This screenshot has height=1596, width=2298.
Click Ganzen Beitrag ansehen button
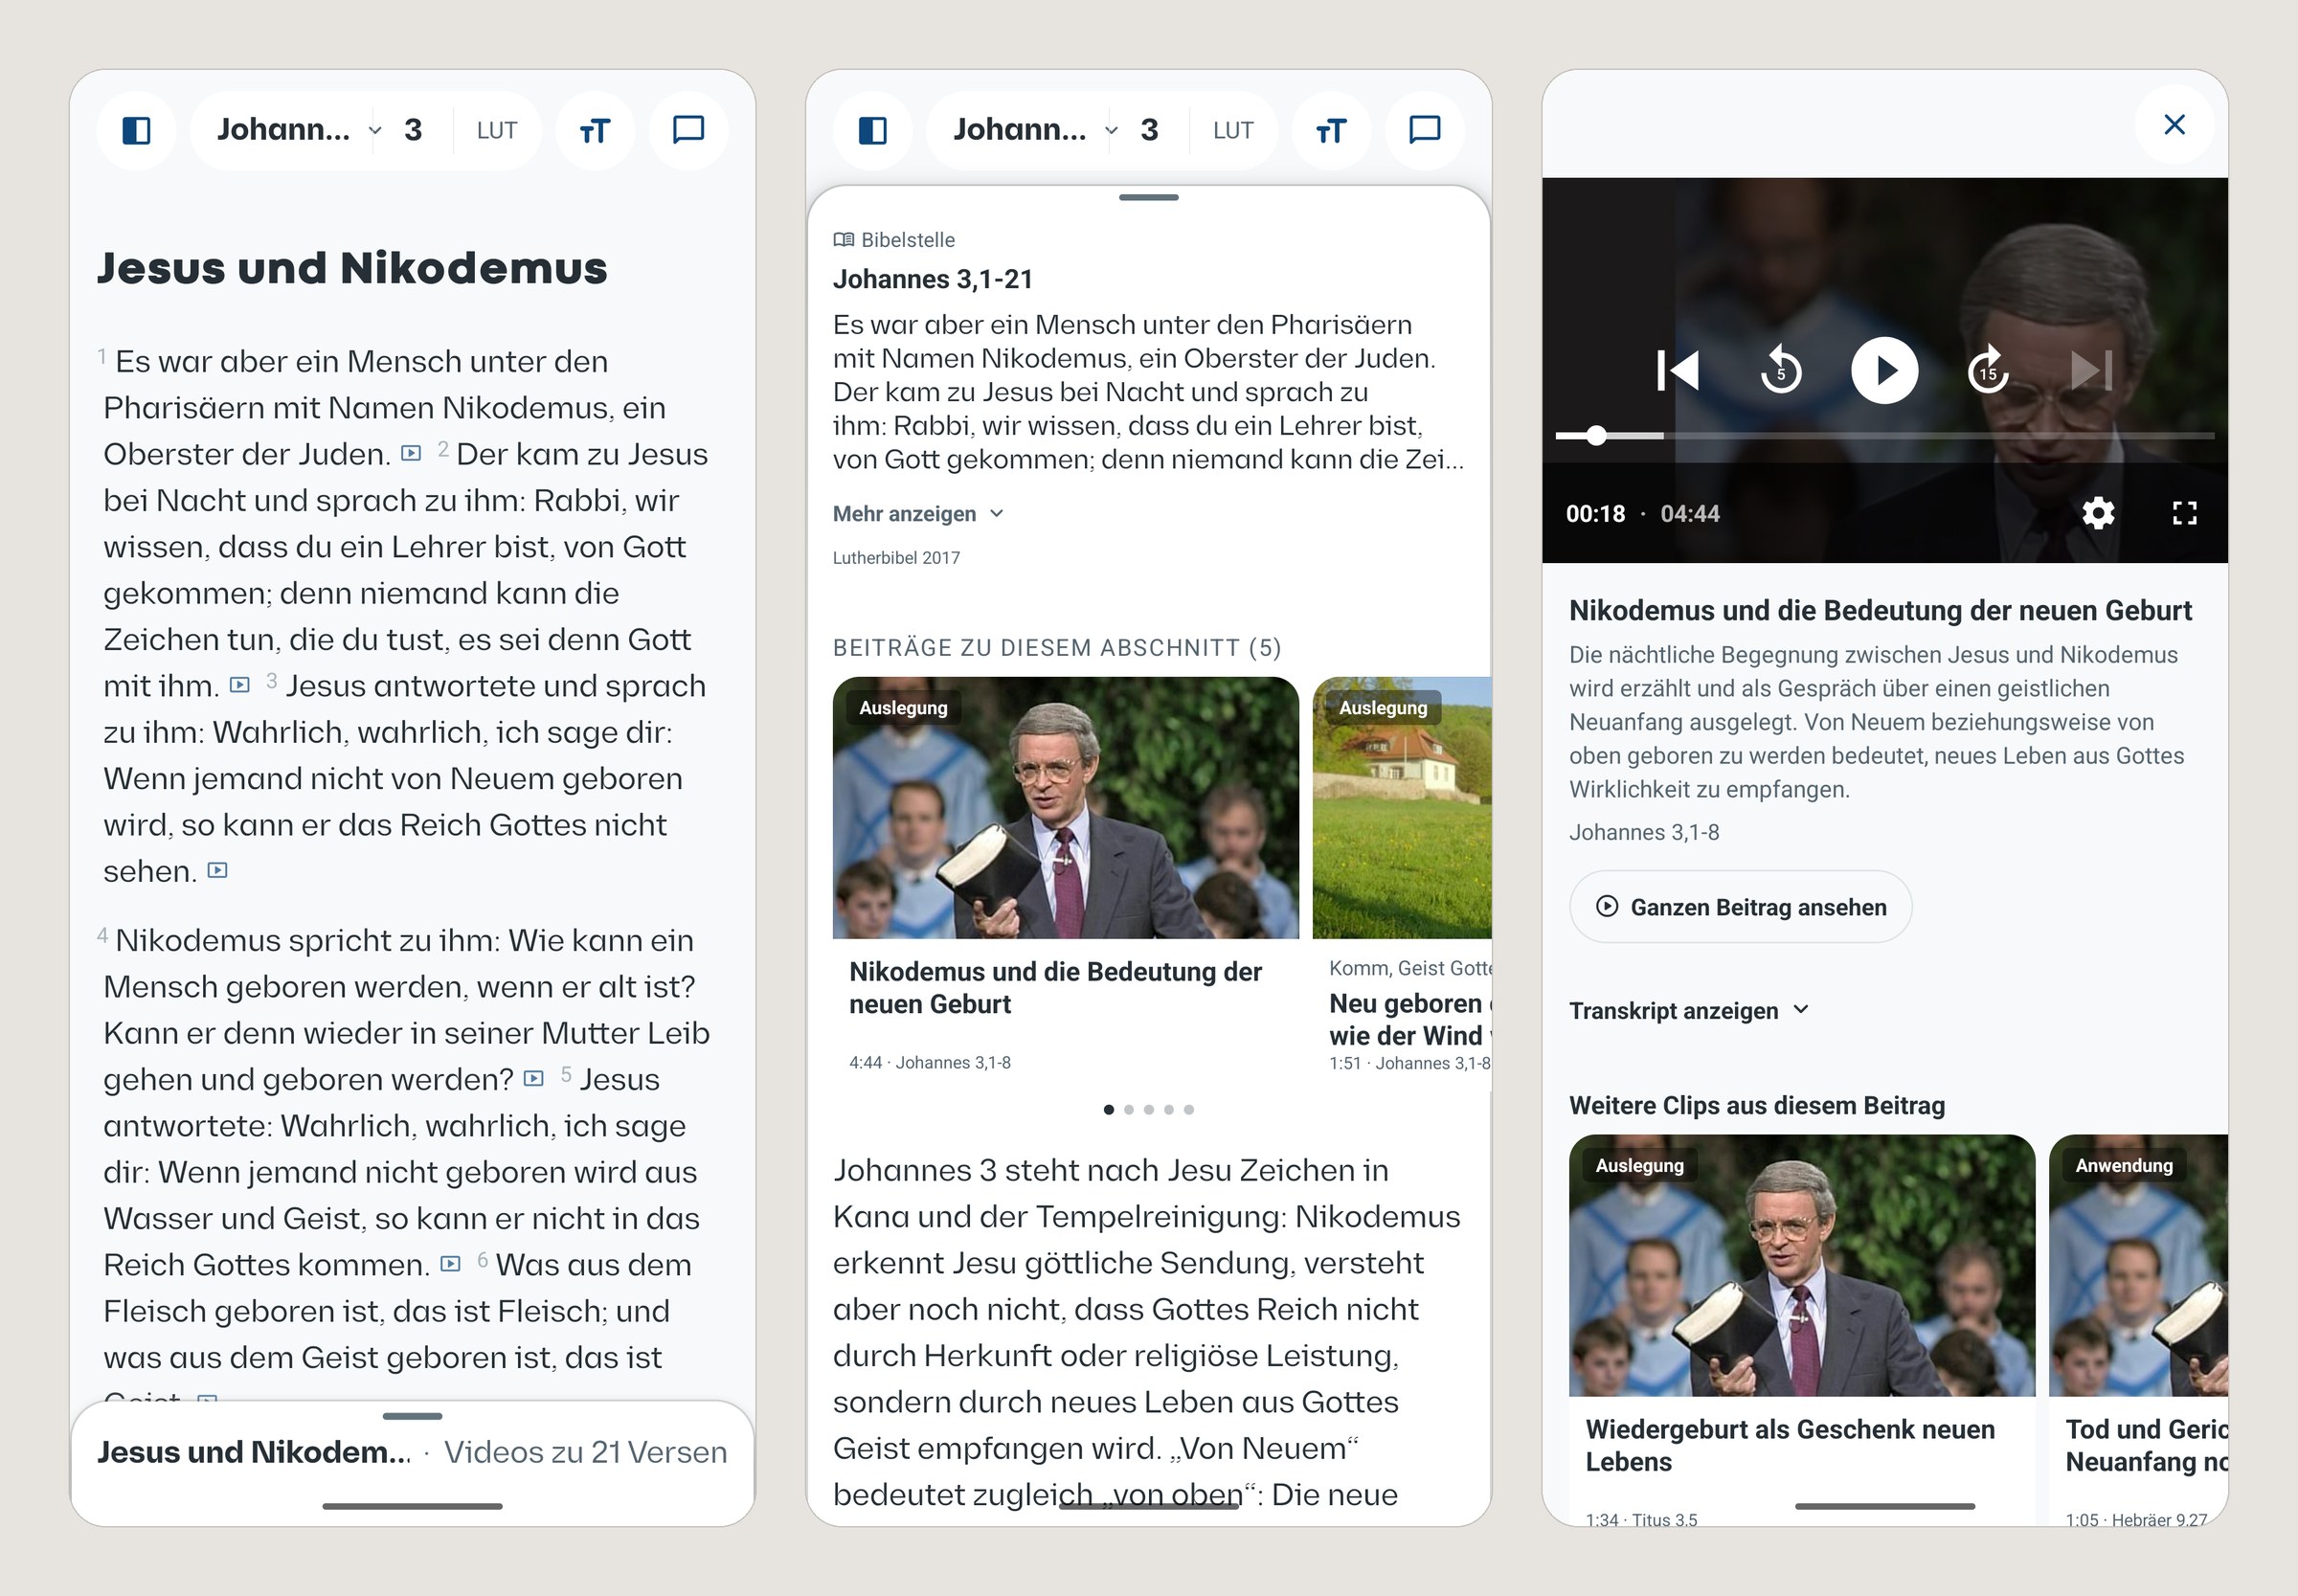point(1741,907)
